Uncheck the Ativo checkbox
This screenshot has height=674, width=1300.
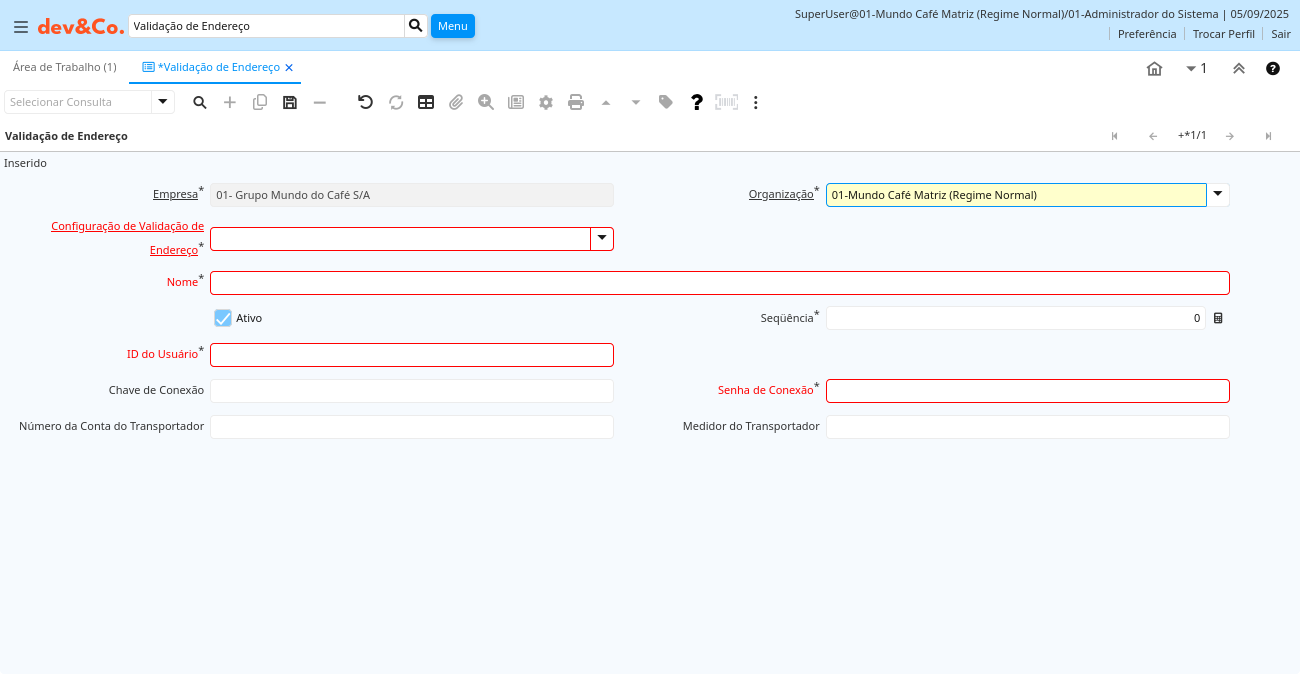223,318
